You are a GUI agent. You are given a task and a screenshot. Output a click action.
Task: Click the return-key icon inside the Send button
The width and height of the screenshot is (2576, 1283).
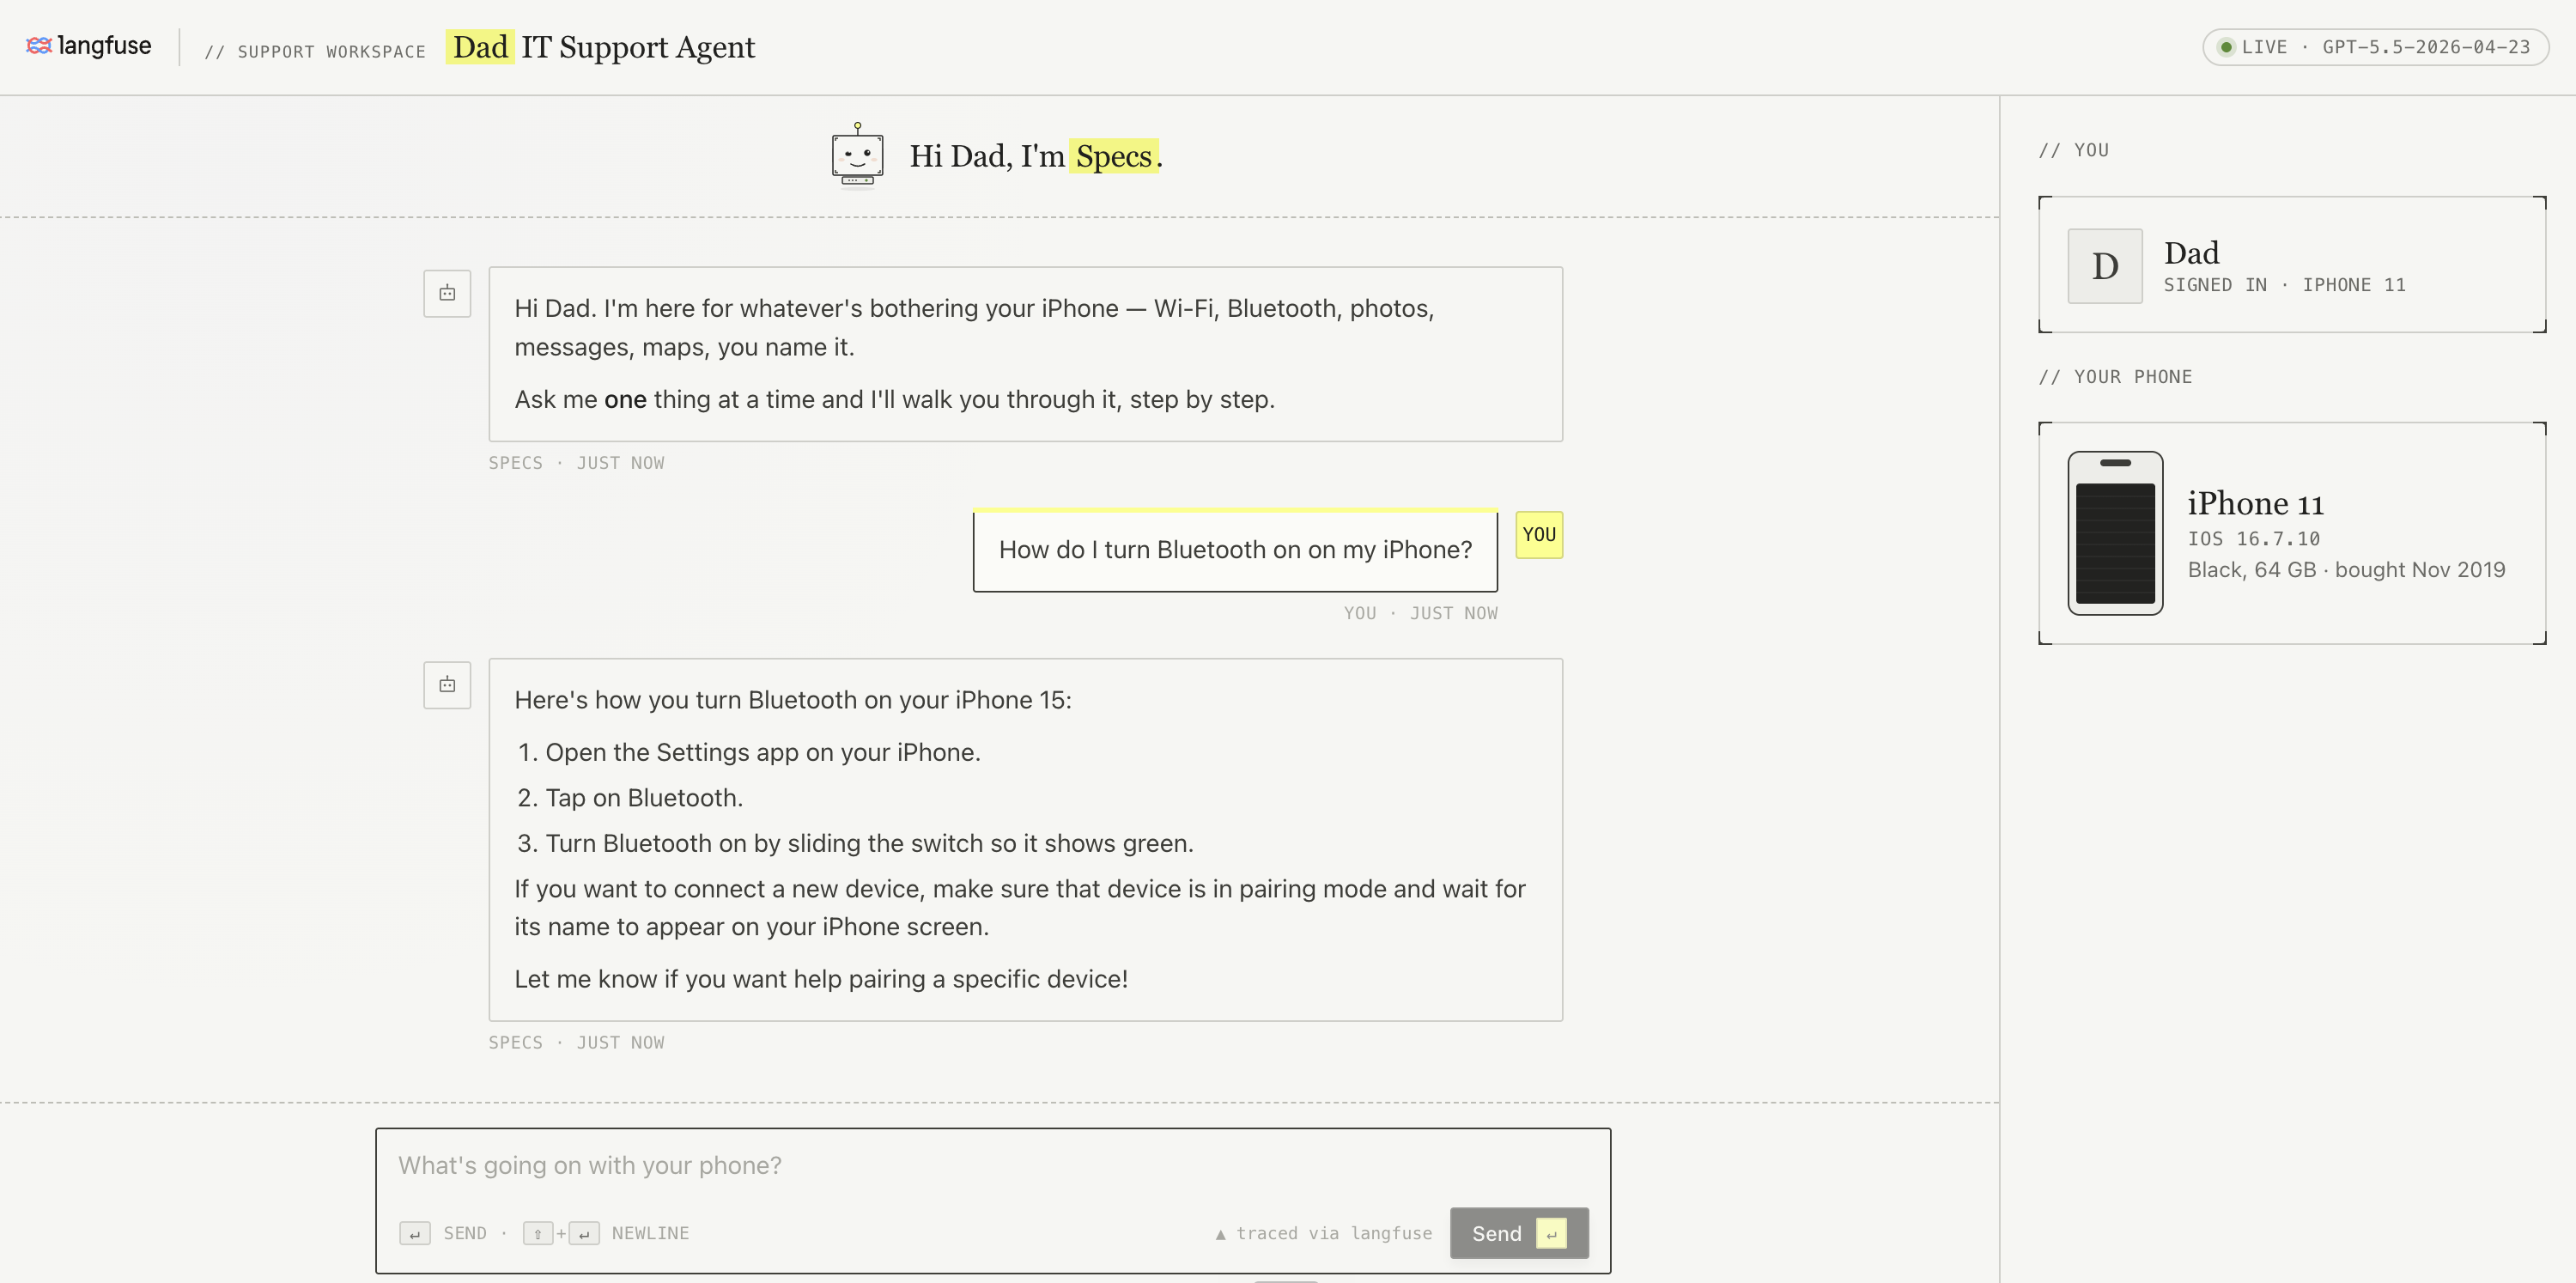pyautogui.click(x=1551, y=1234)
